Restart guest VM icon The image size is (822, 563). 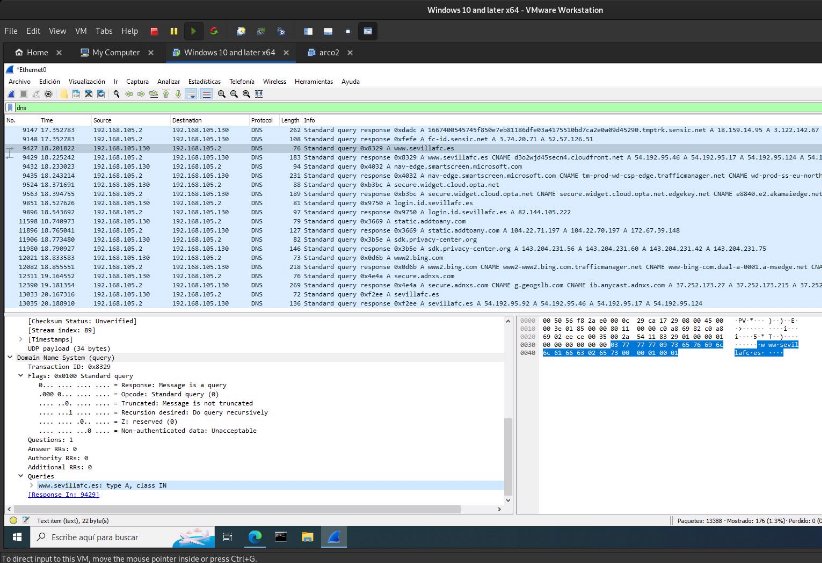[x=214, y=31]
